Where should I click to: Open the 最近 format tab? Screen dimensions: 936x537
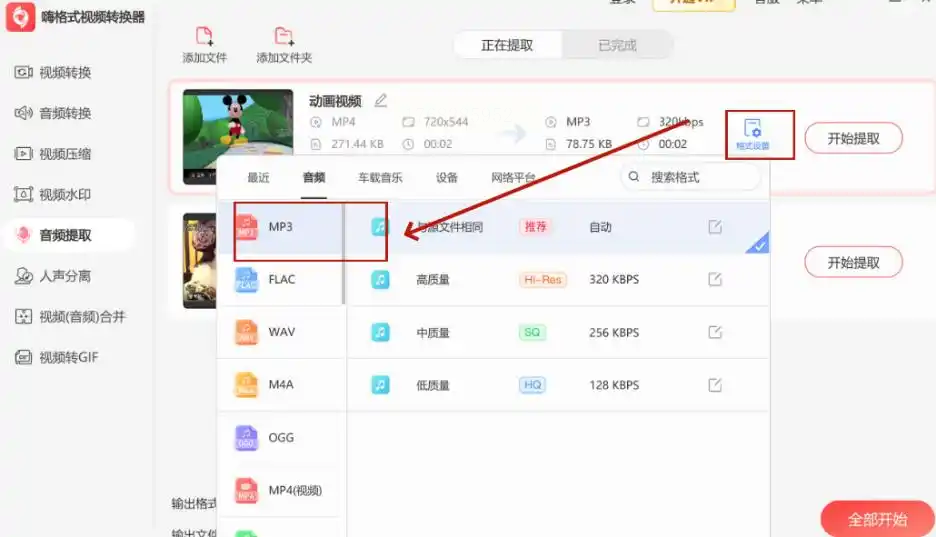(258, 177)
